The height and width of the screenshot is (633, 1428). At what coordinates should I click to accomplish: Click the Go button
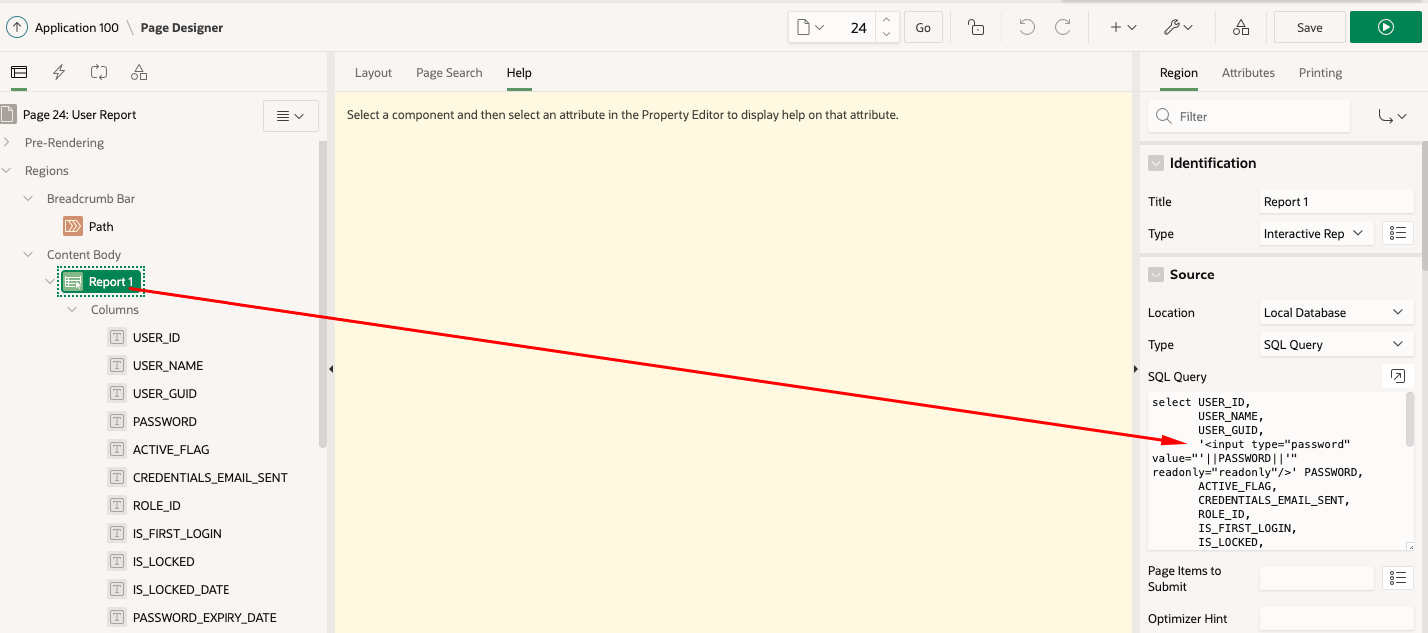click(x=923, y=28)
